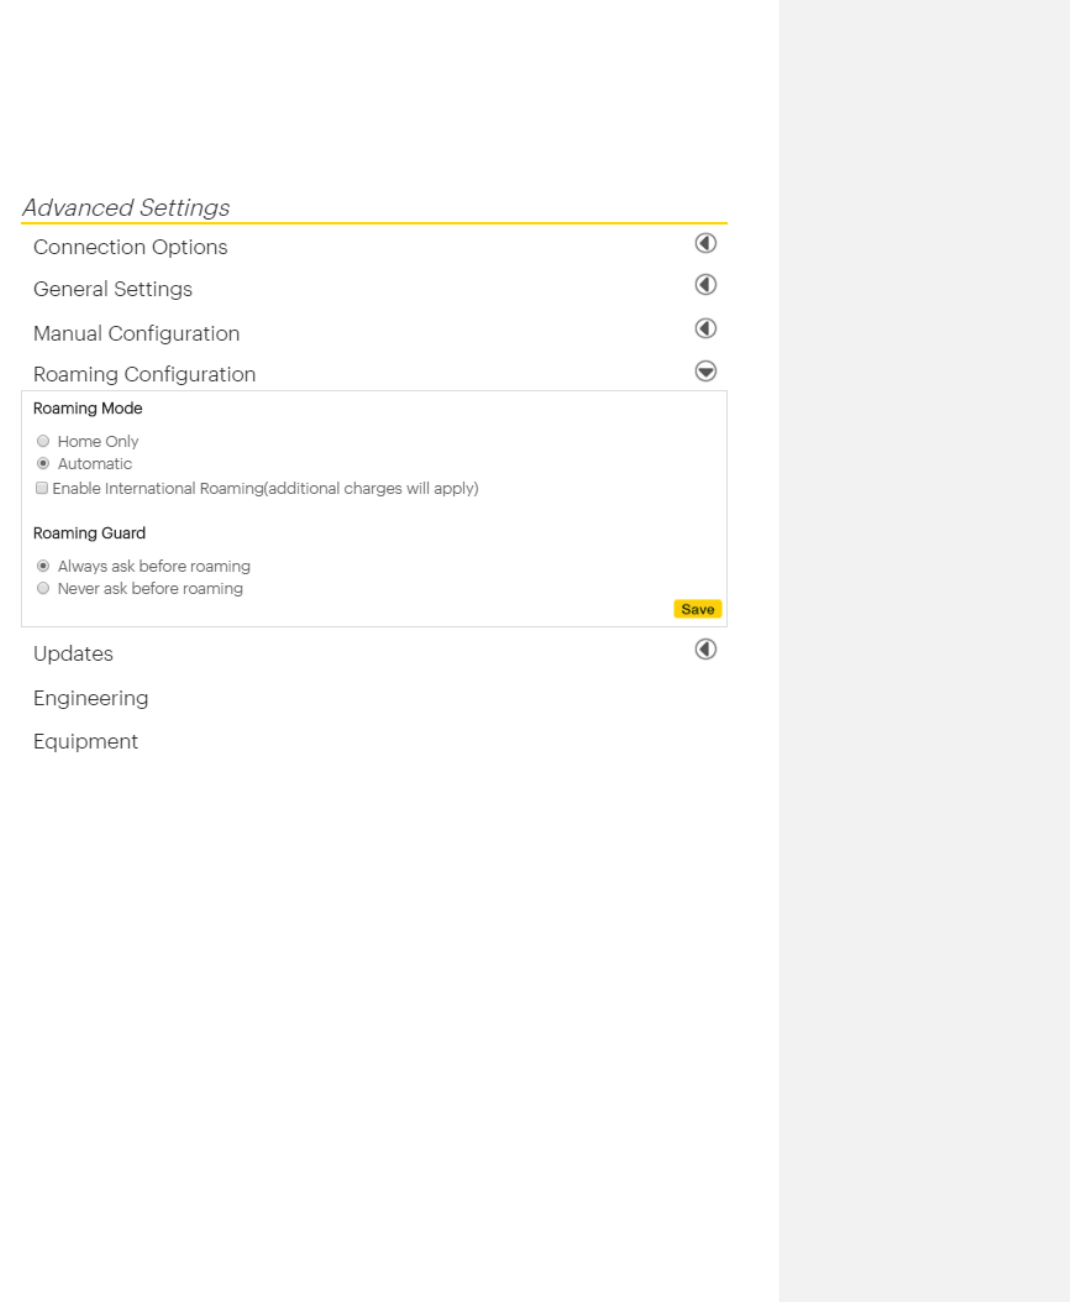Open the Engineering section

click(x=91, y=698)
